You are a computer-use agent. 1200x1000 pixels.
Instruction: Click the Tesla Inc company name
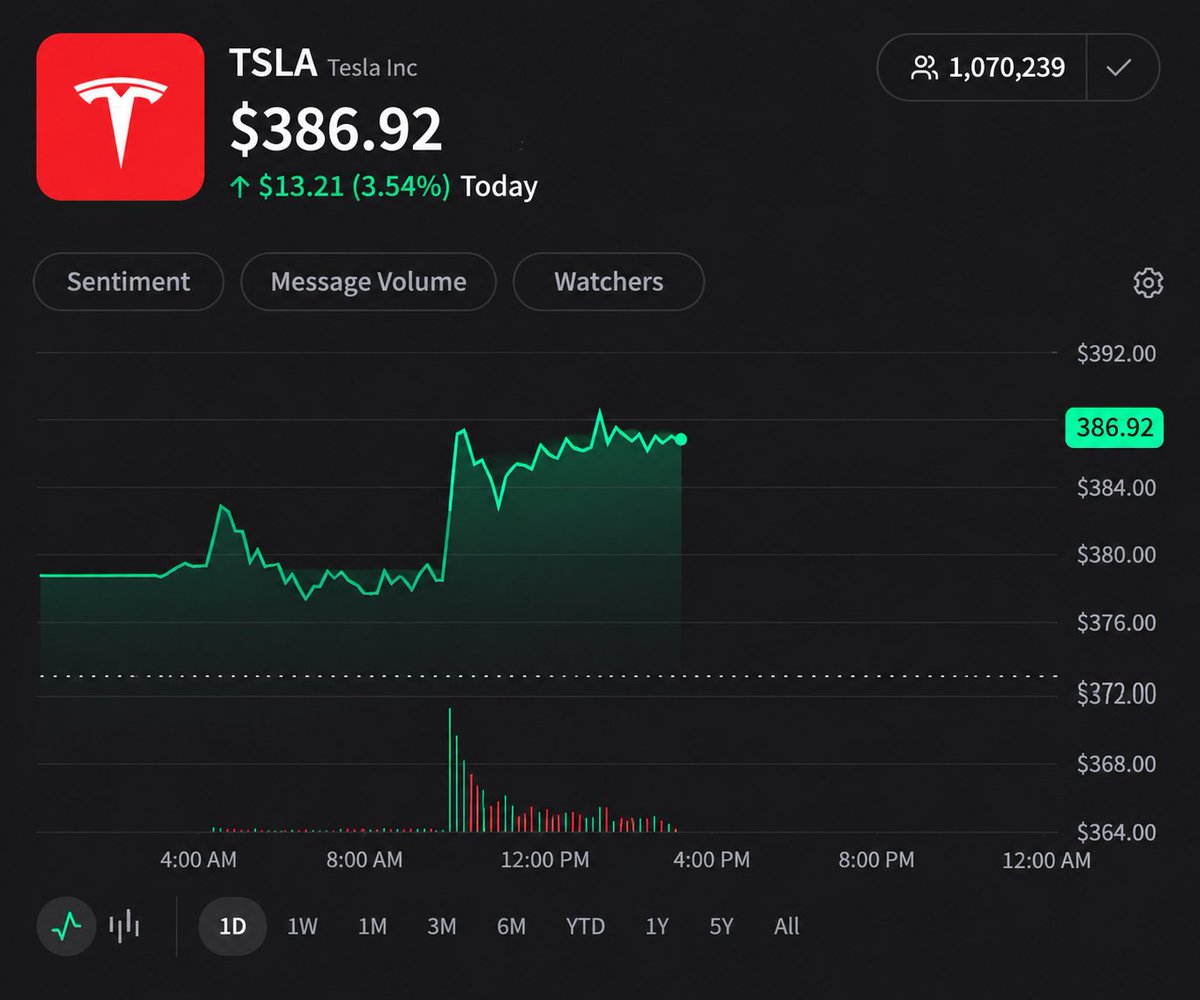[x=372, y=68]
